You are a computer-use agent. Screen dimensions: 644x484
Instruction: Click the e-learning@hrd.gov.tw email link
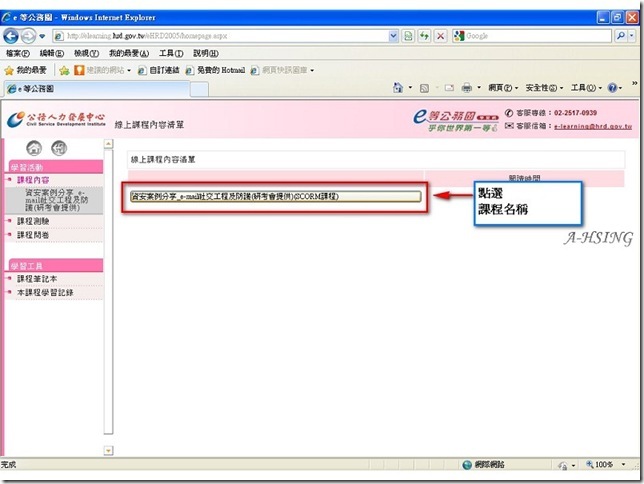click(593, 127)
